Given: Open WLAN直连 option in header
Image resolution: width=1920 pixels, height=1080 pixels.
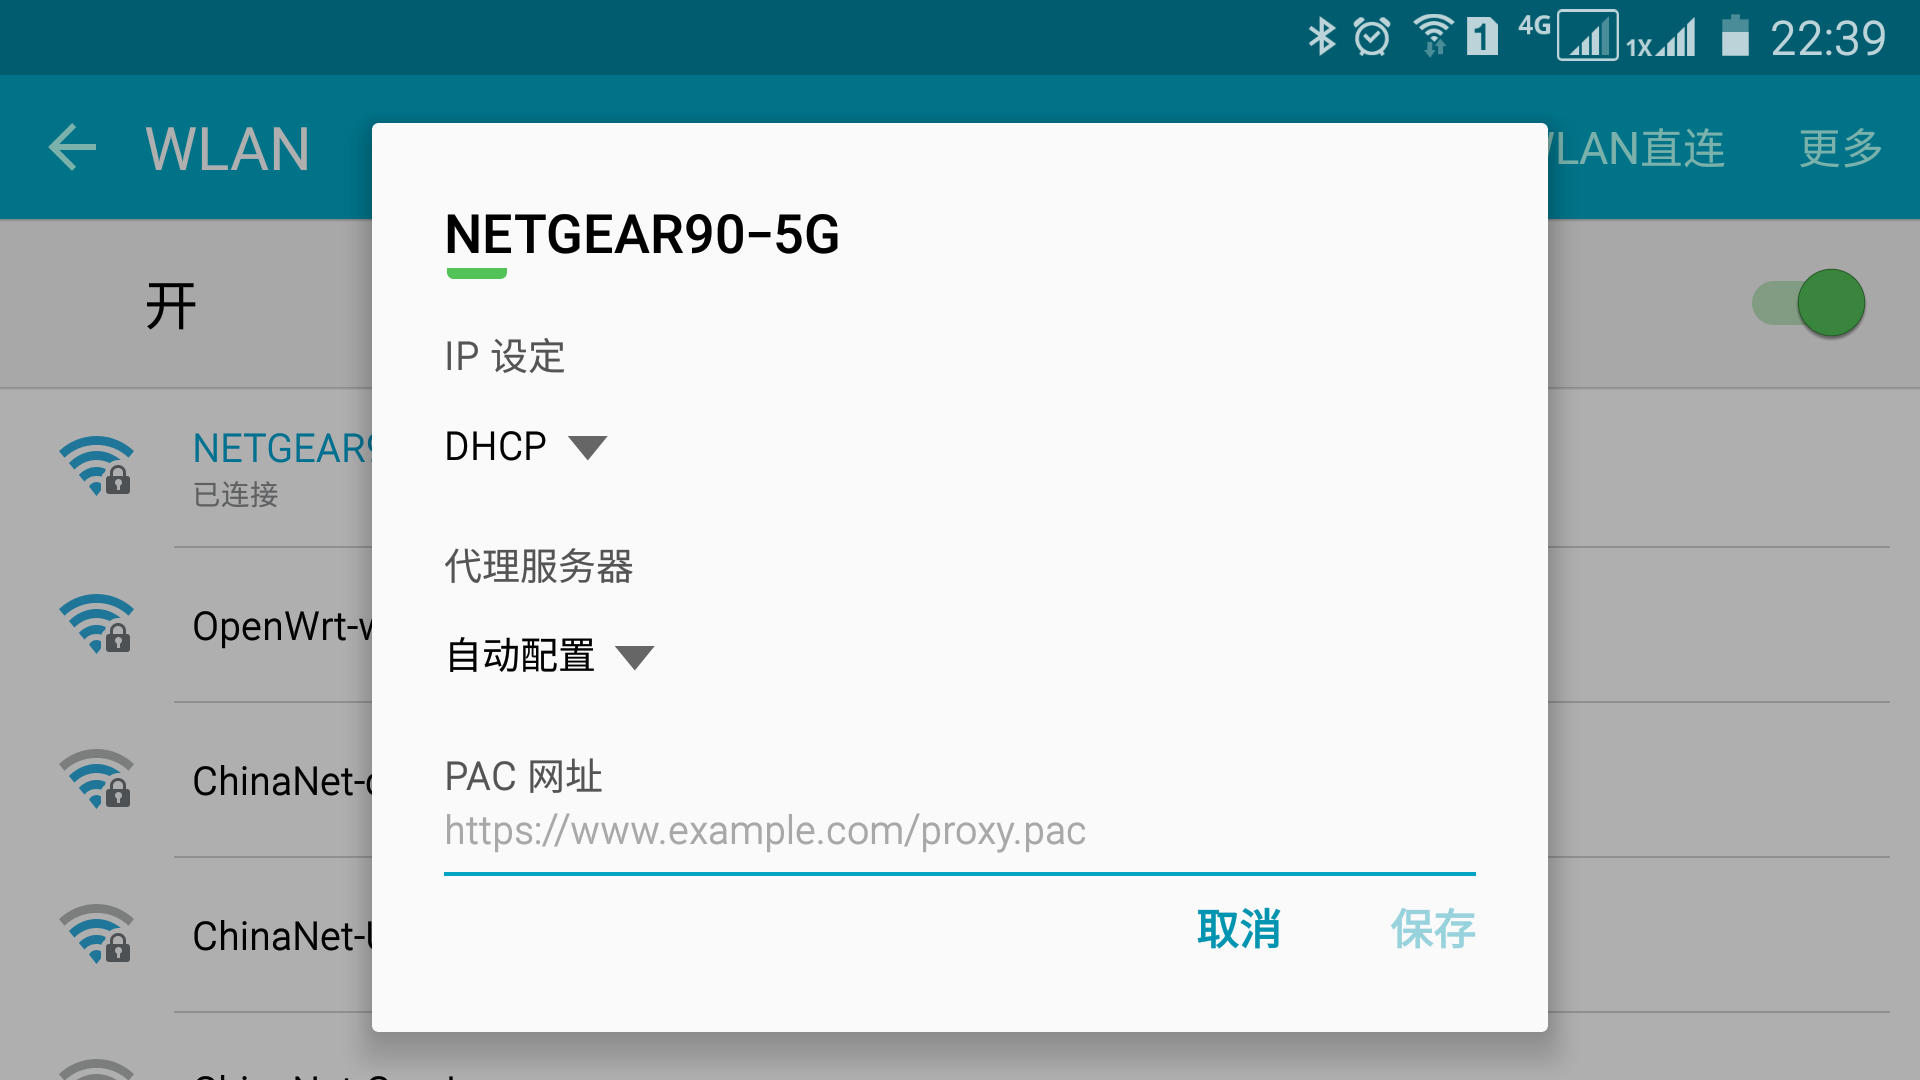Looking at the screenshot, I should point(1637,148).
